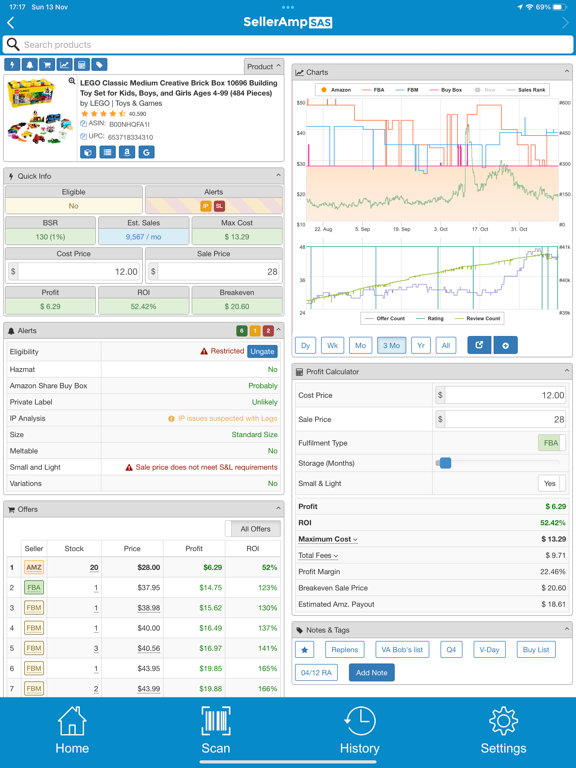
Task: Jump to Quick Info via the lightning bolt icon
Action: click(12, 65)
